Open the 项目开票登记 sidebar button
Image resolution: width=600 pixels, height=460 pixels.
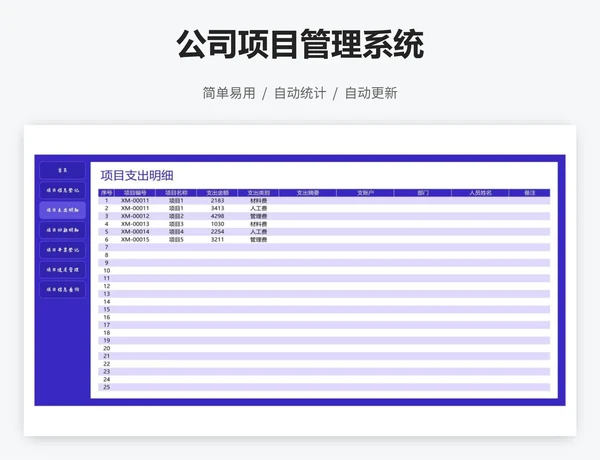(x=62, y=250)
